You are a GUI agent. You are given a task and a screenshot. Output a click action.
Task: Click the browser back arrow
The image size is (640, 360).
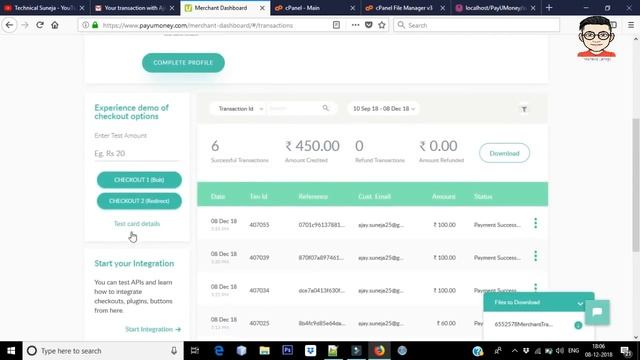pyautogui.click(x=9, y=25)
